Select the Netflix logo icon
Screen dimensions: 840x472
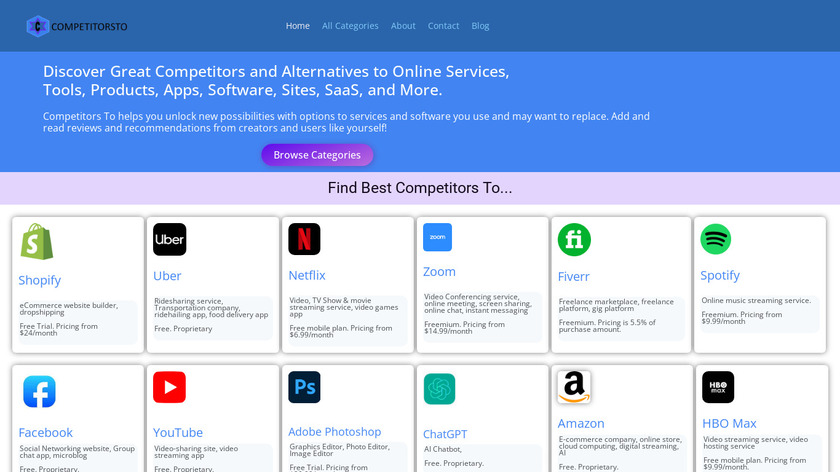click(x=304, y=239)
